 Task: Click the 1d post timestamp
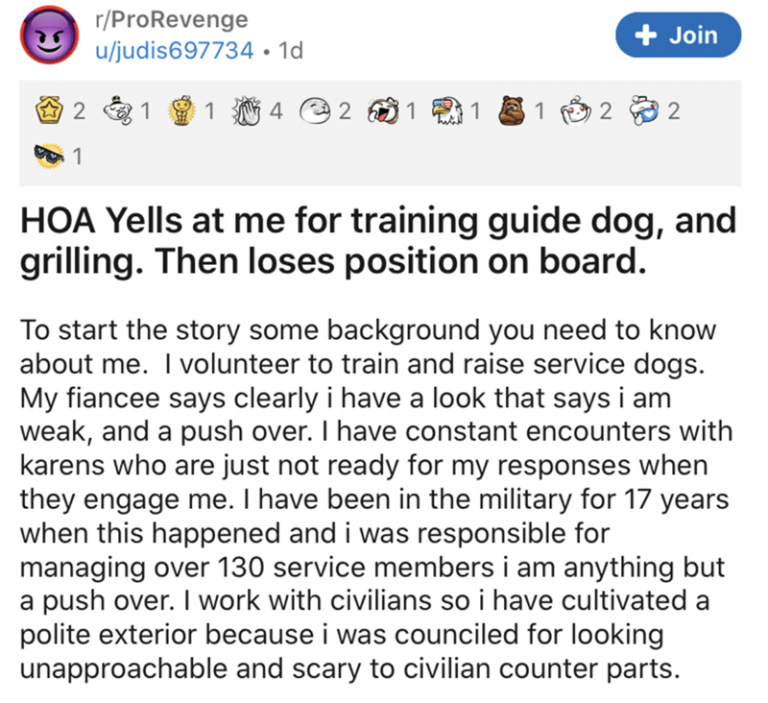tap(290, 50)
